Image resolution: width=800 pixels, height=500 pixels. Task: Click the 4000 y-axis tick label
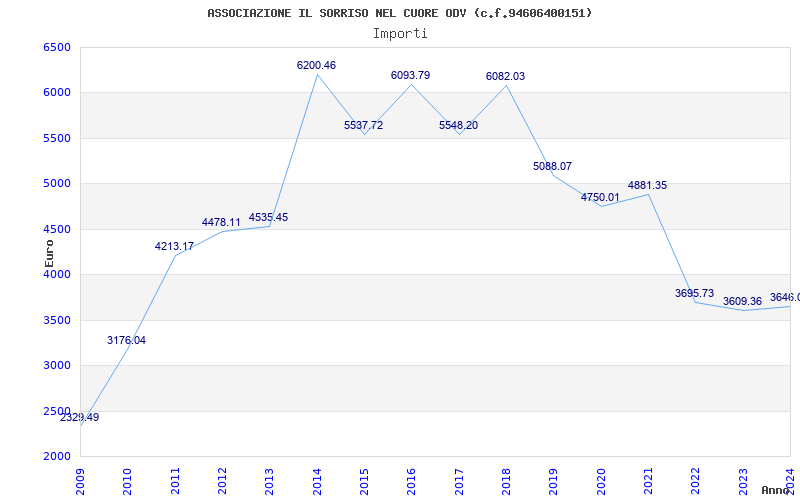pyautogui.click(x=57, y=274)
